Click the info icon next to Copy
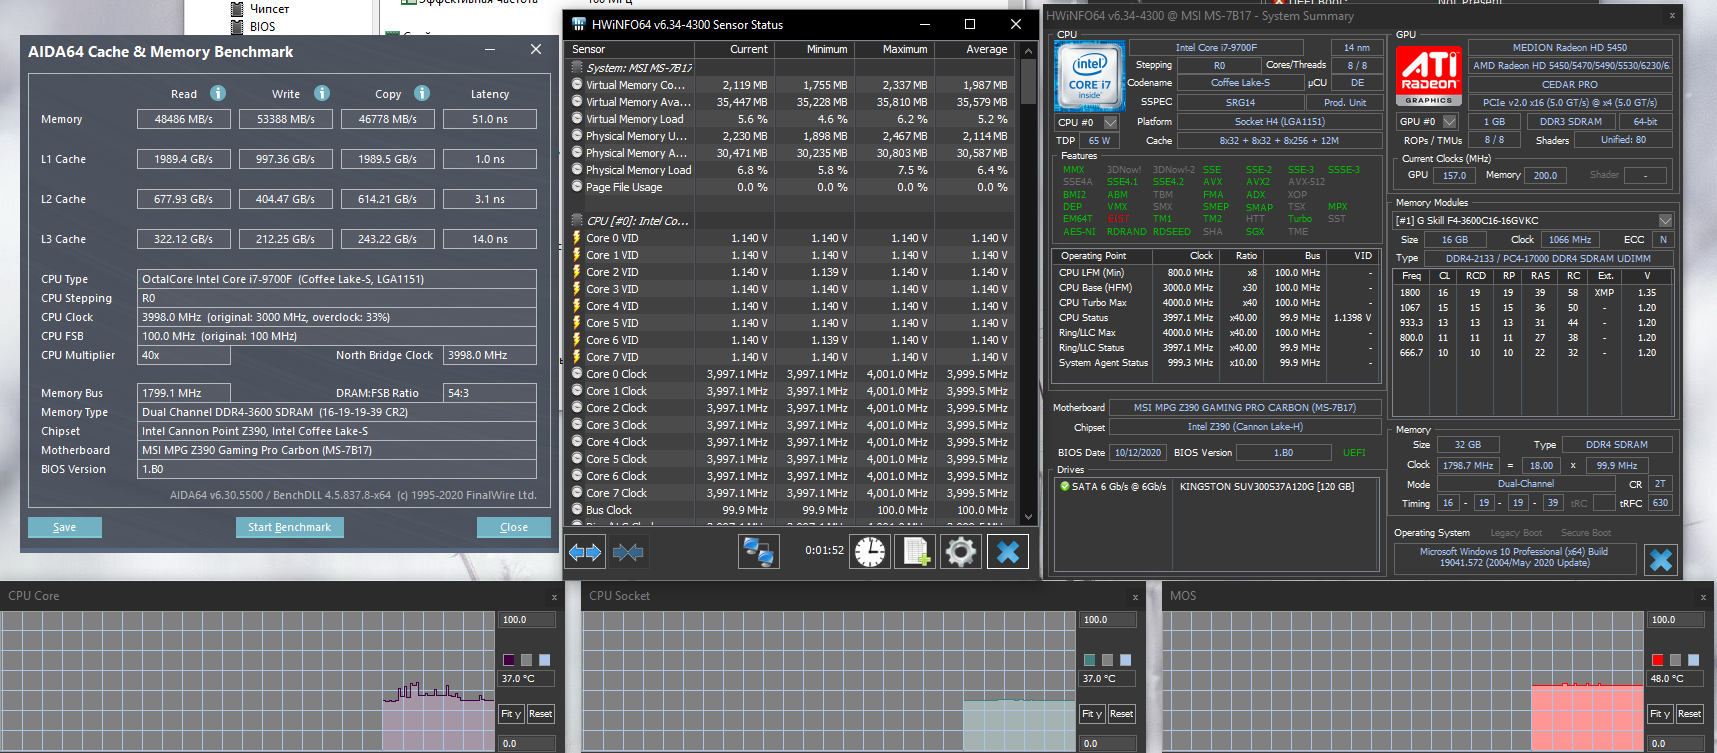Viewport: 1717px width, 753px height. tap(422, 93)
